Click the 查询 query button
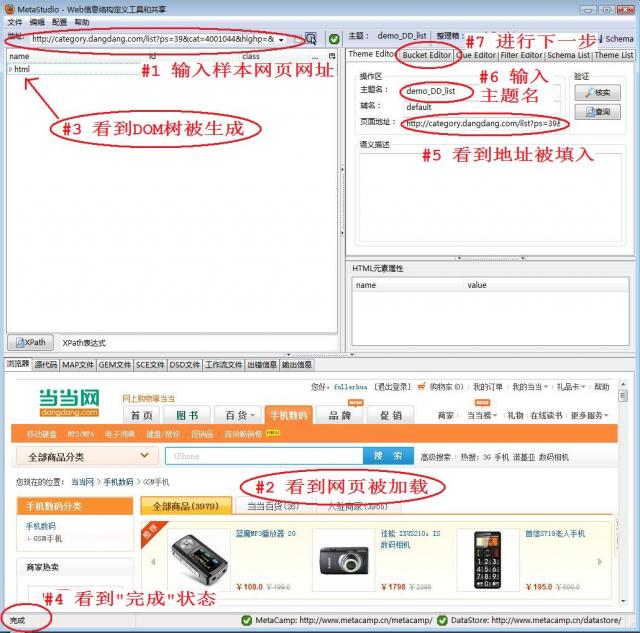The image size is (640, 633). click(598, 112)
